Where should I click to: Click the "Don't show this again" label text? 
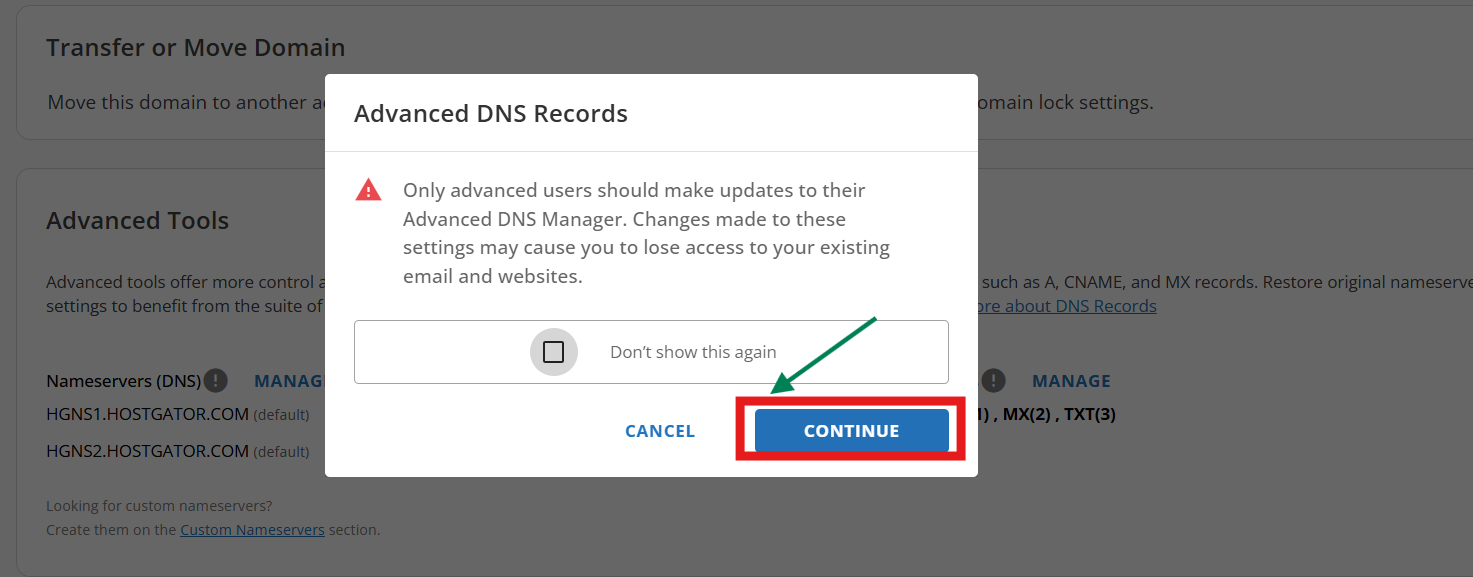click(693, 352)
